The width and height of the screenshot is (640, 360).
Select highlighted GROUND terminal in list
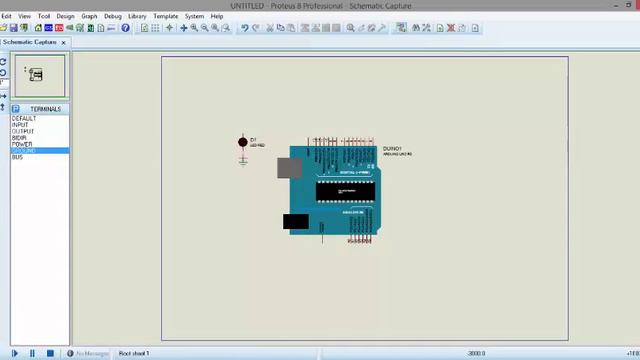[x=40, y=151]
